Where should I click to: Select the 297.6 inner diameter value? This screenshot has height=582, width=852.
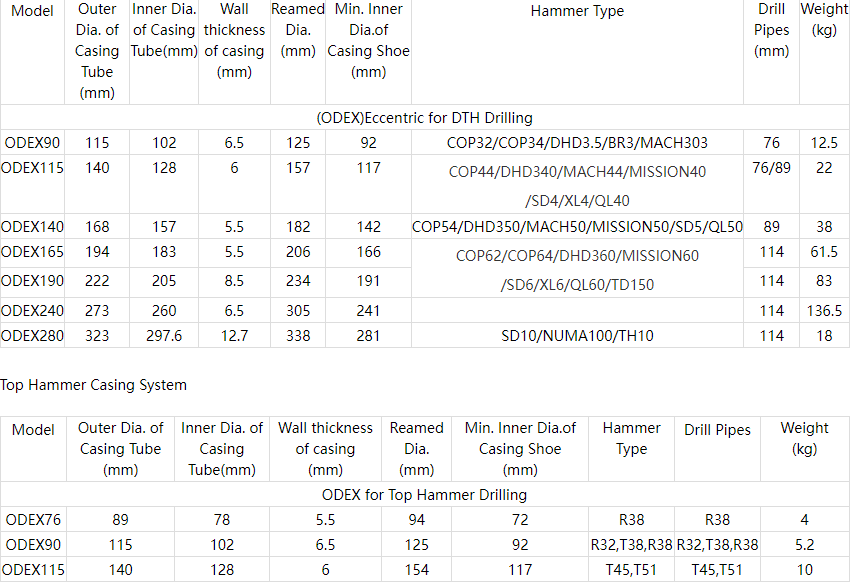(163, 336)
